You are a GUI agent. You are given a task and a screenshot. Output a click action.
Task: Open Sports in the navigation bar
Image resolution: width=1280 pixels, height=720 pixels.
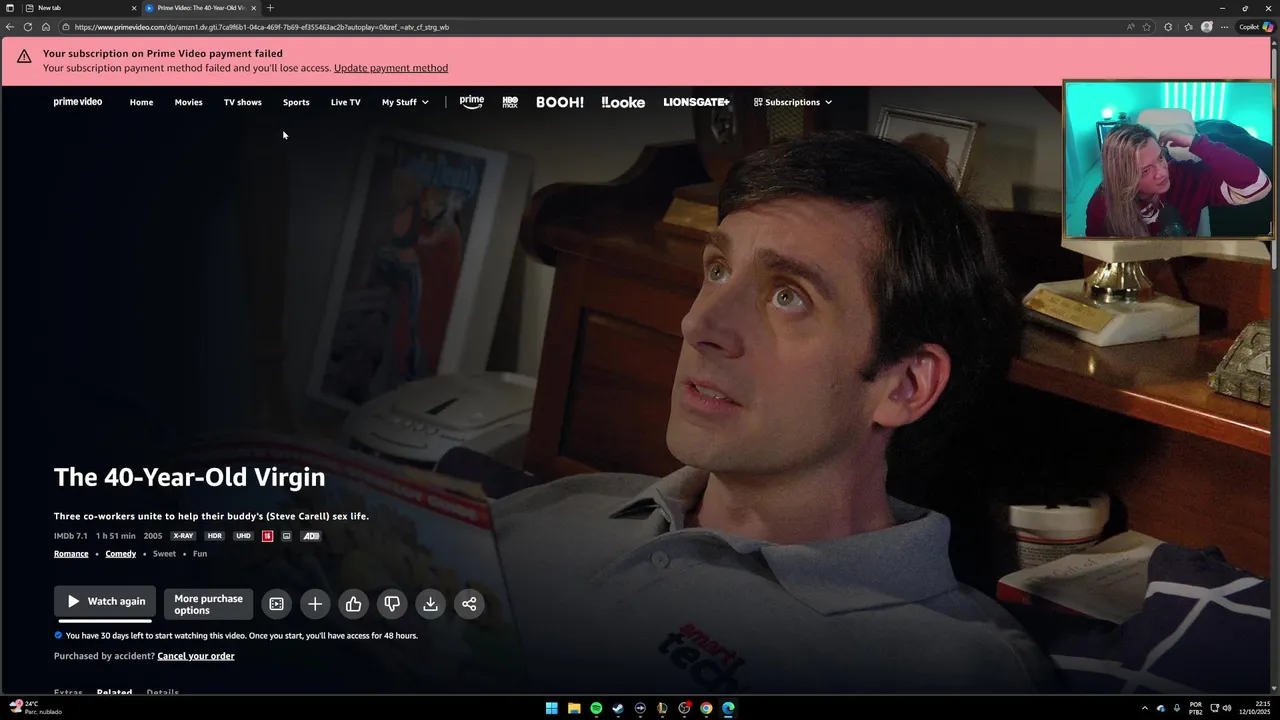point(296,102)
